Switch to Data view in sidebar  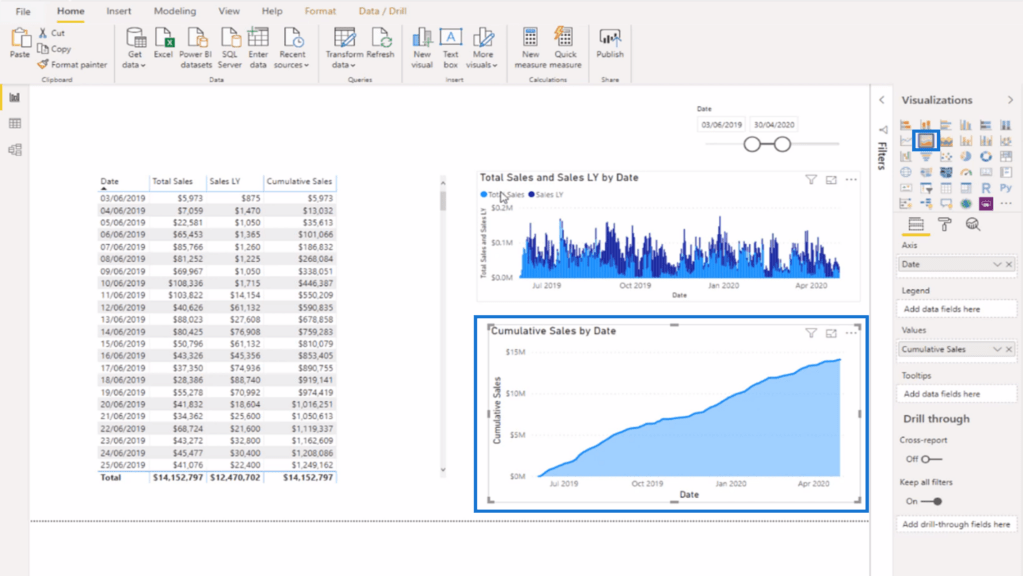(x=14, y=123)
